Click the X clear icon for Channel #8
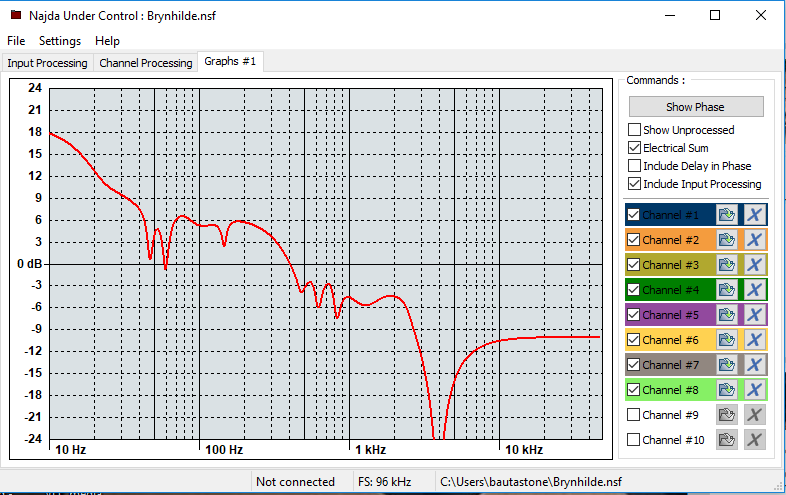Image resolution: width=786 pixels, height=495 pixels. pos(755,390)
